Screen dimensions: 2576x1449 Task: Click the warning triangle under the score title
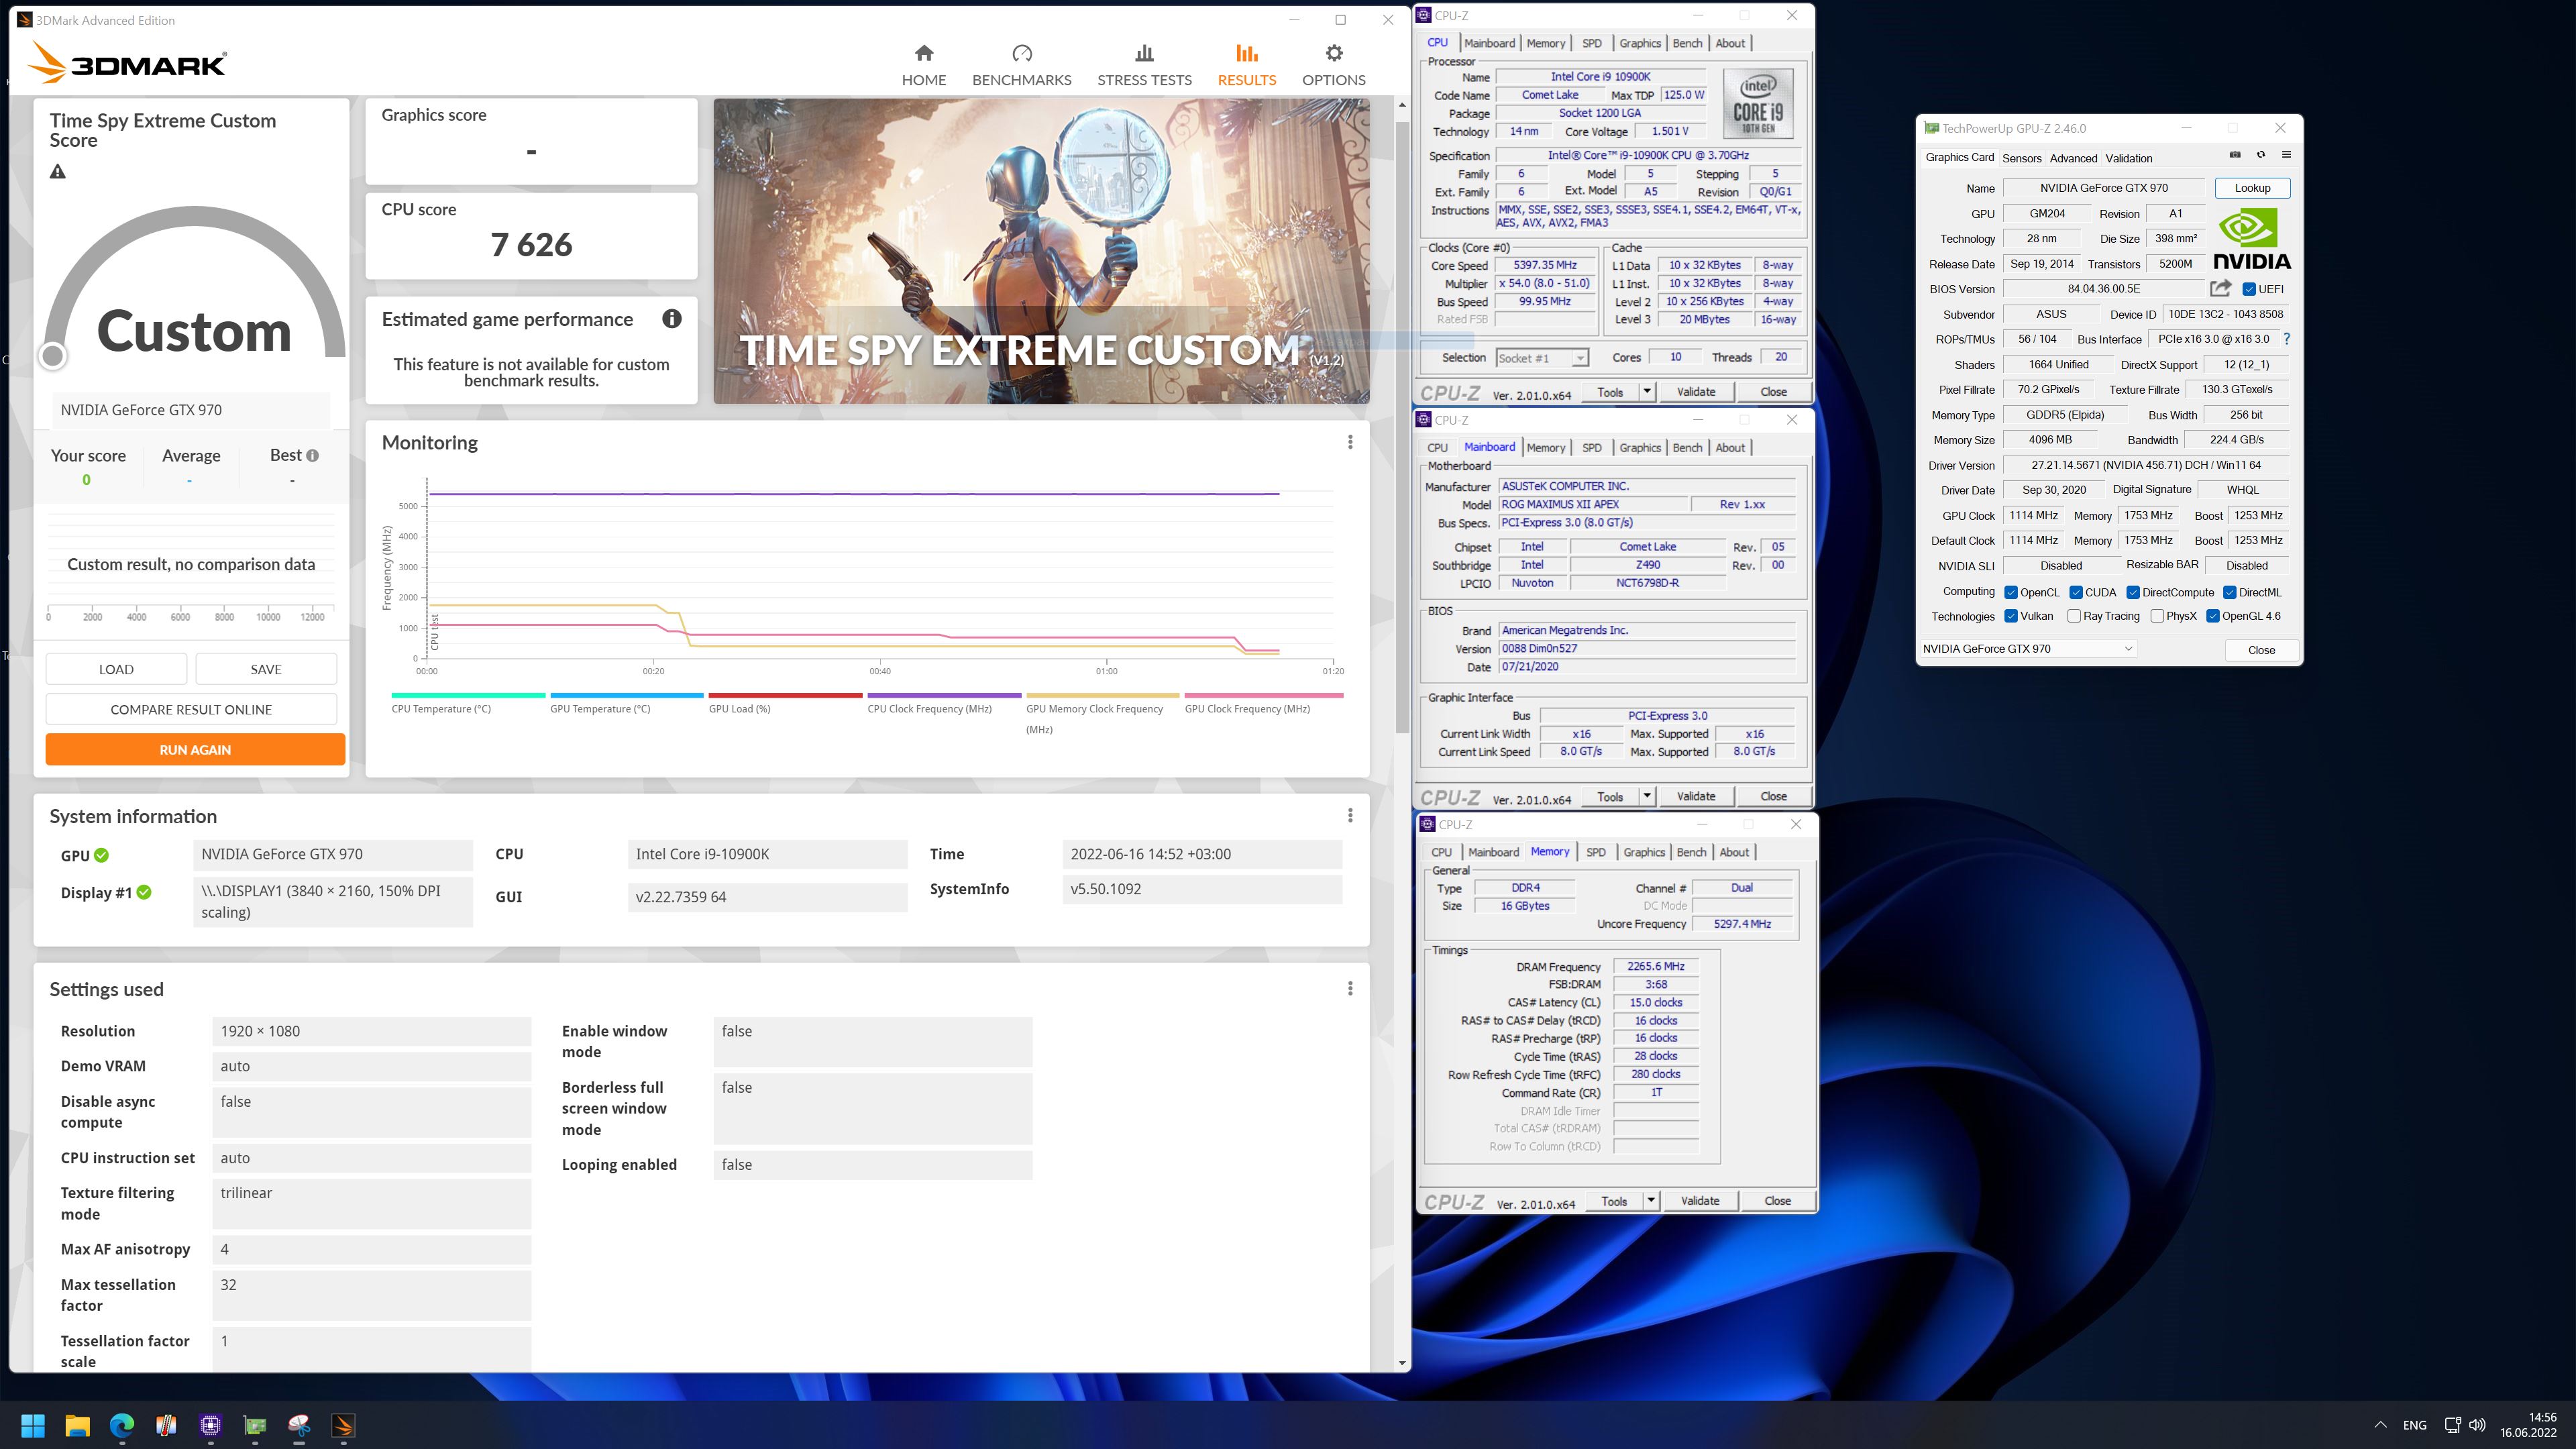[x=58, y=172]
